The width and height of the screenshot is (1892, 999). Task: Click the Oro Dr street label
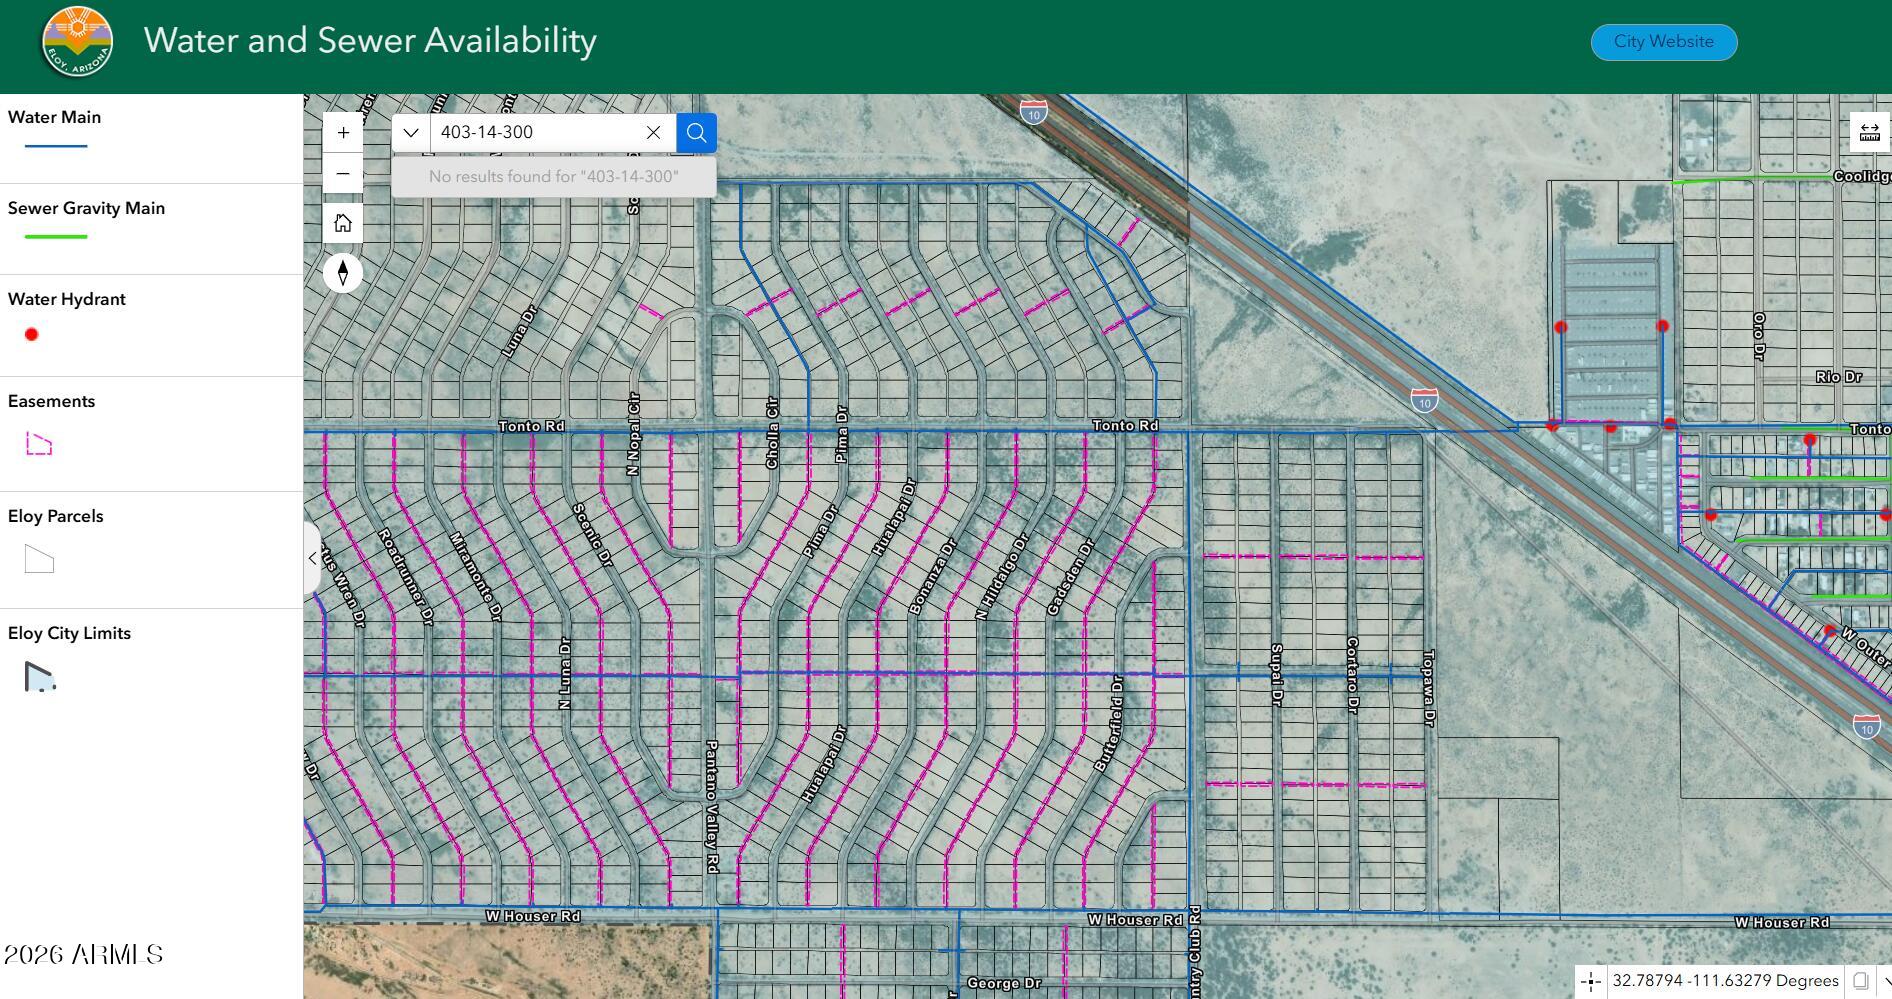(x=1759, y=336)
